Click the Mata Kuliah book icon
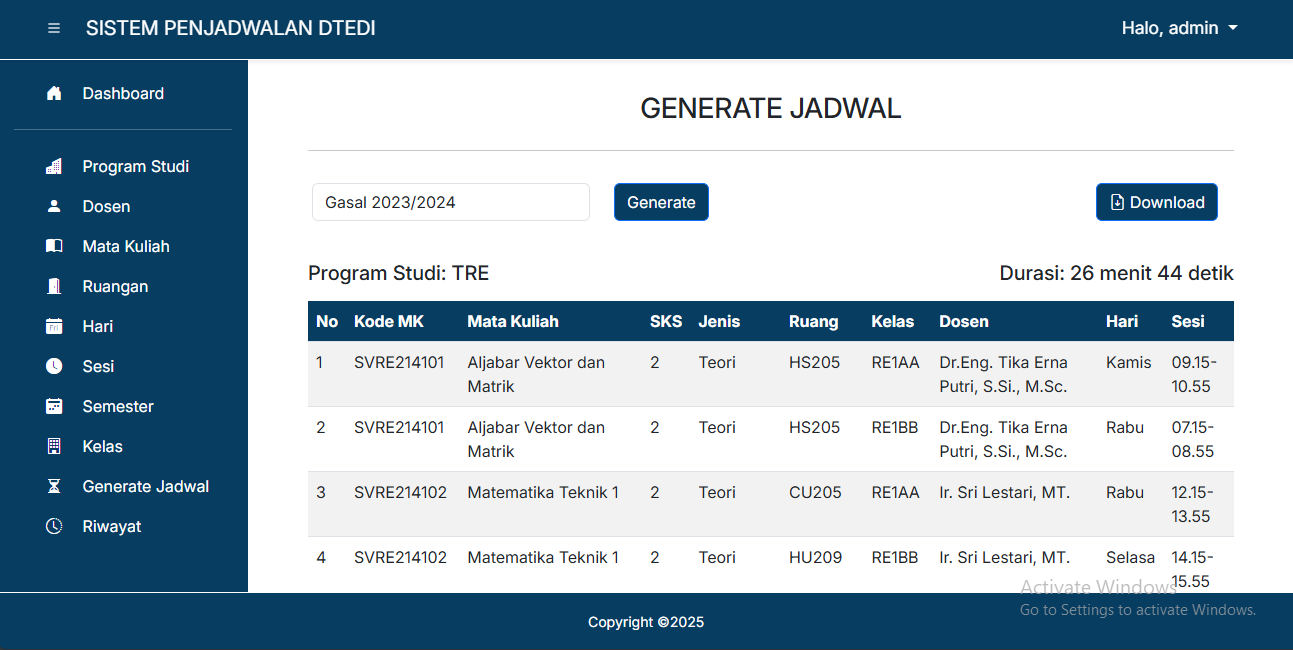The width and height of the screenshot is (1293, 650). pos(54,247)
